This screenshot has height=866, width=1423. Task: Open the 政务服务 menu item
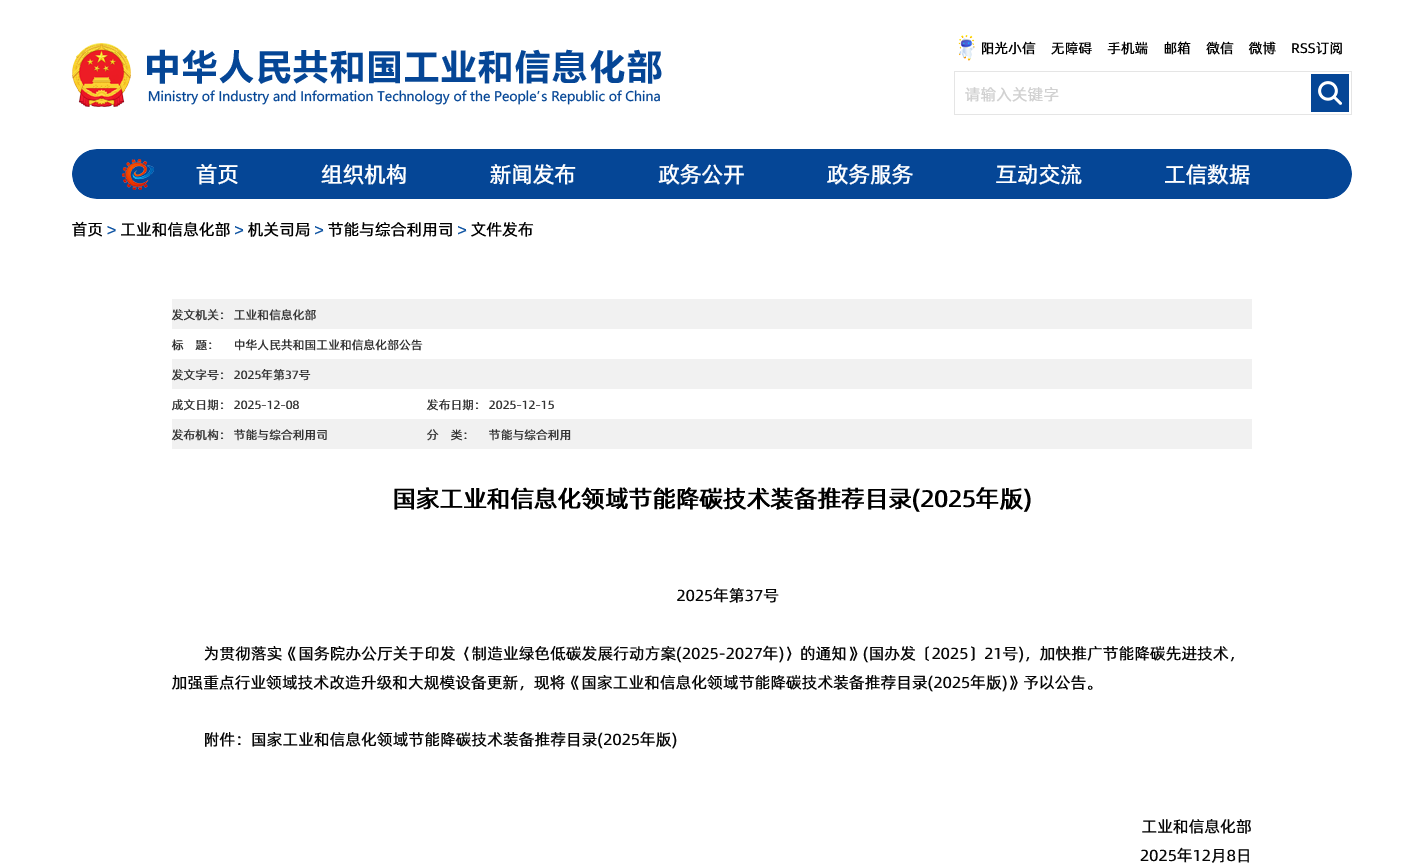click(x=870, y=174)
